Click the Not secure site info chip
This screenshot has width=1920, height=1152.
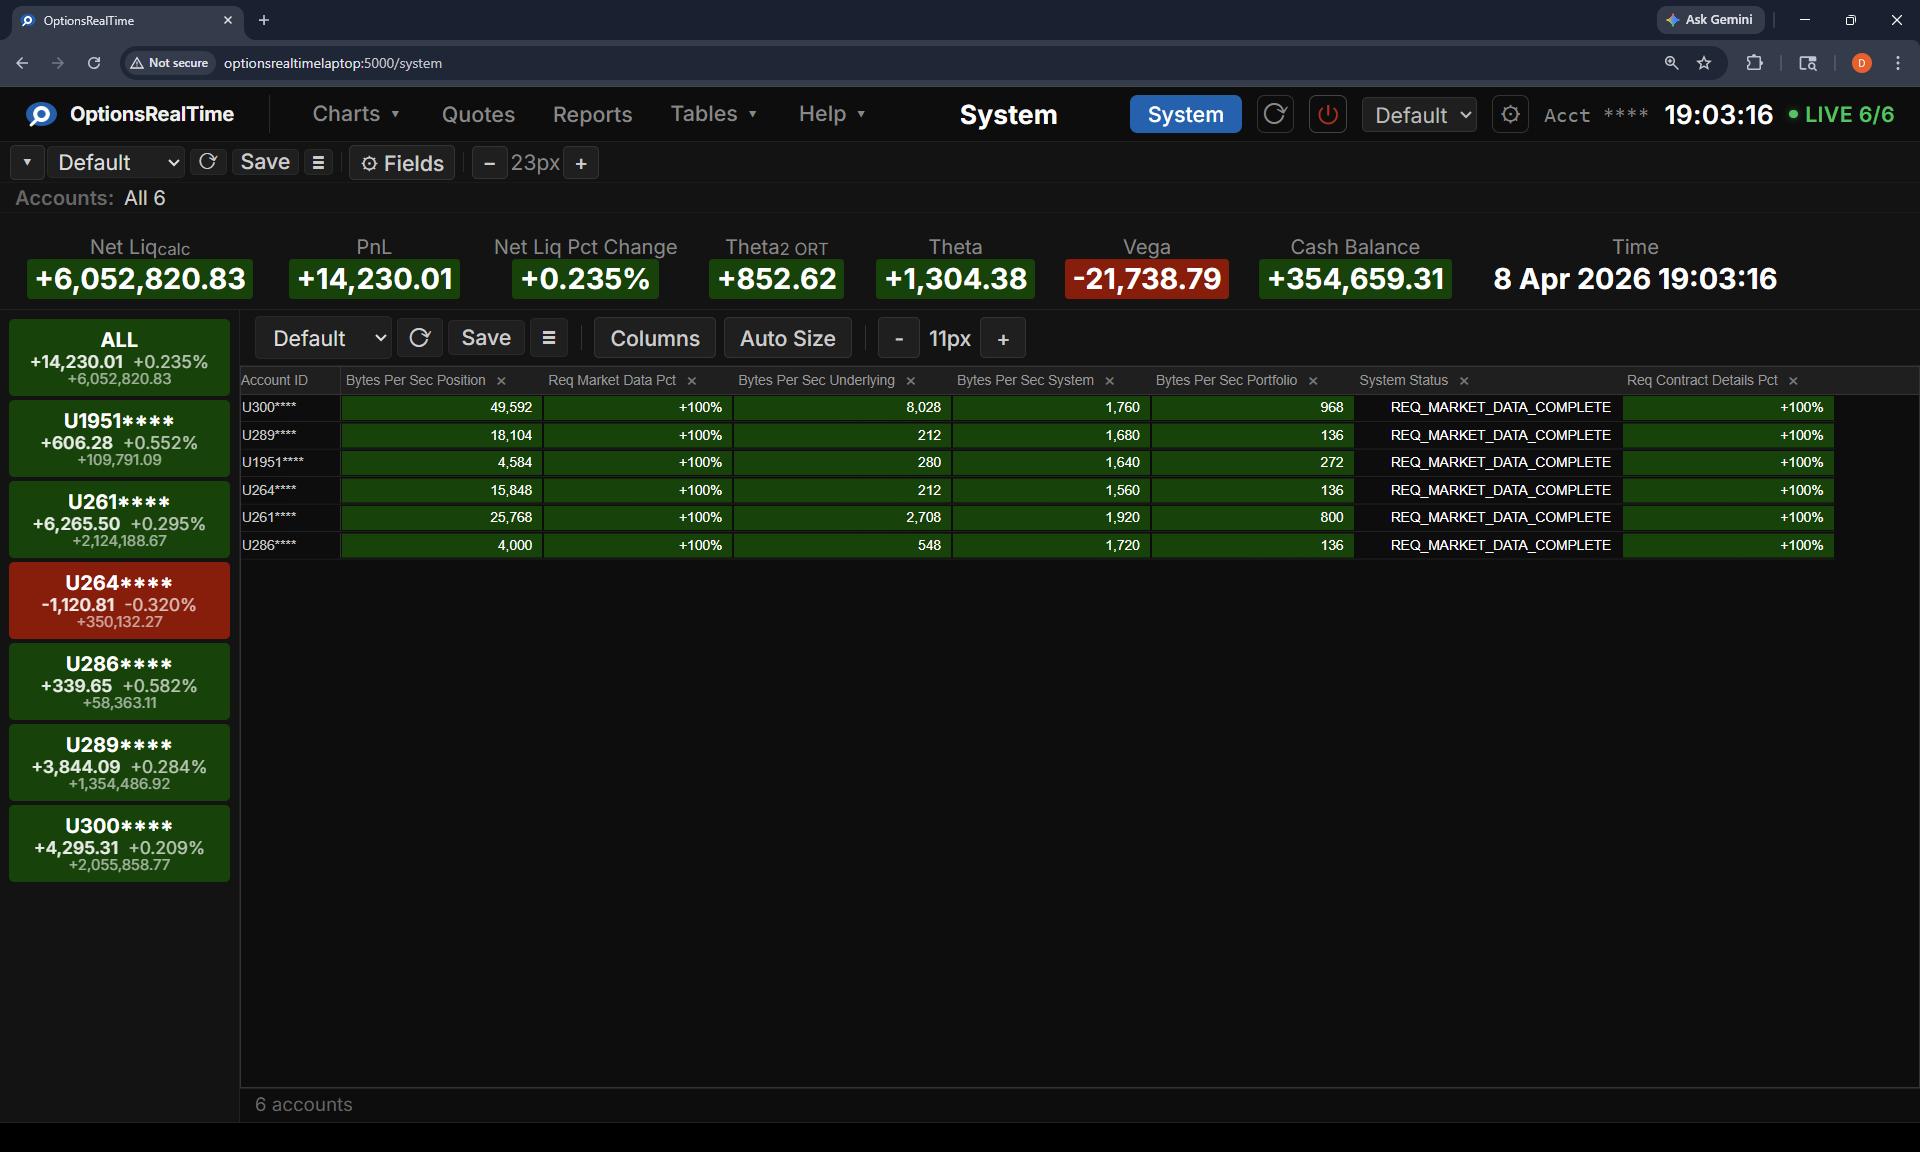(169, 63)
